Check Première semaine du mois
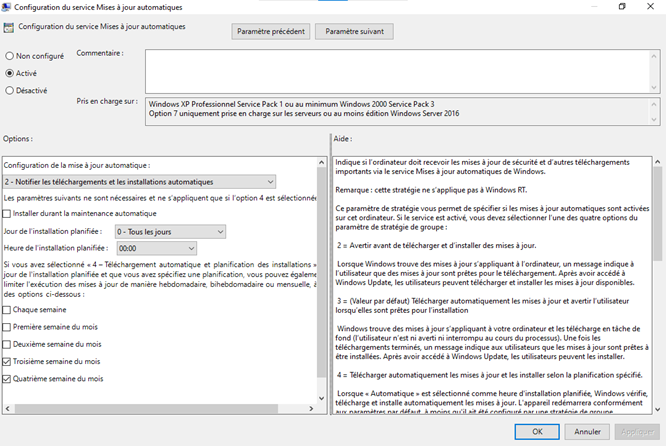 [x=6, y=327]
